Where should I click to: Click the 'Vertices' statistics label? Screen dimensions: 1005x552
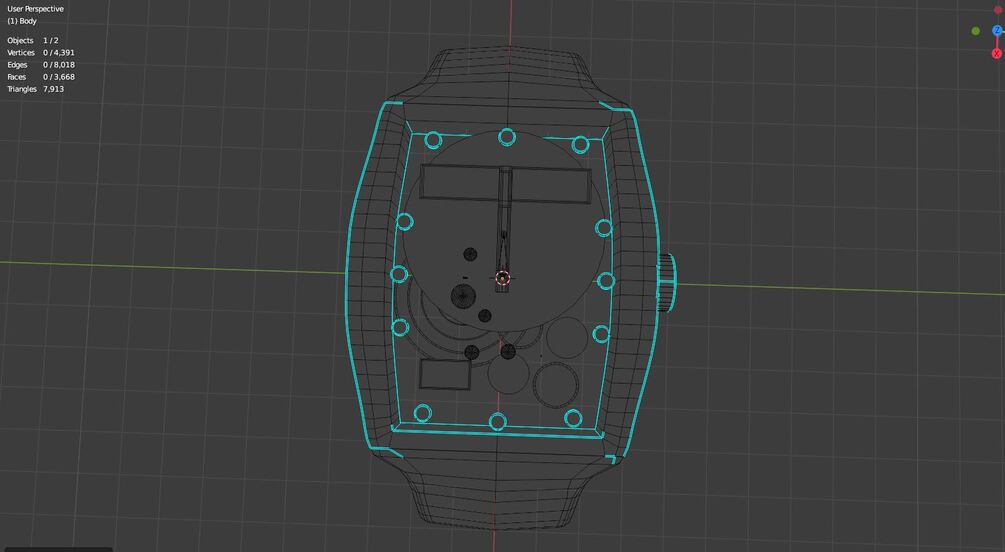click(21, 53)
